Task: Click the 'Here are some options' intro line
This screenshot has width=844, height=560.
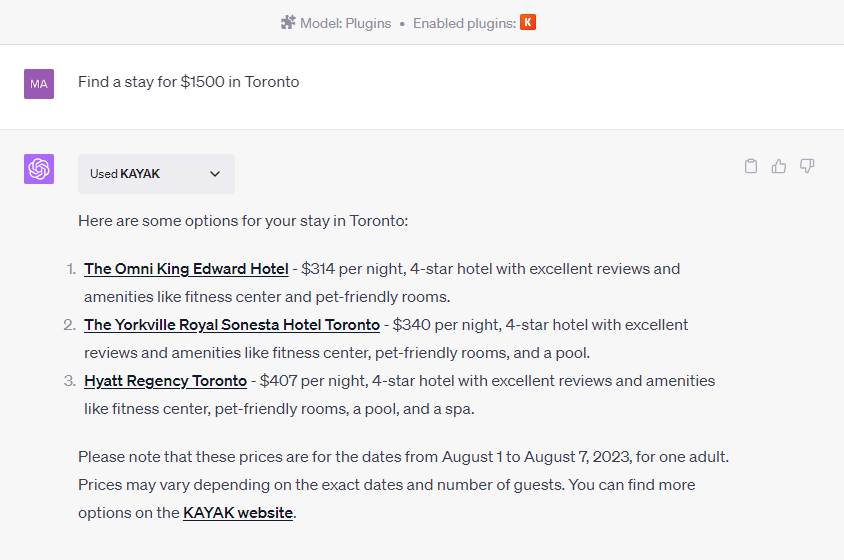Action: click(243, 221)
